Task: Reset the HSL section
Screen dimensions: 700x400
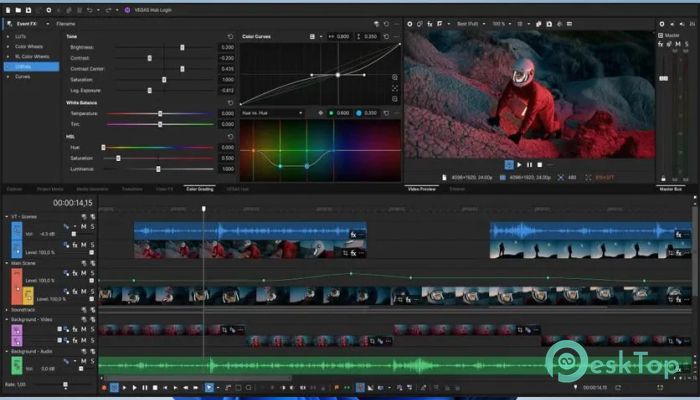Action: tap(230, 137)
